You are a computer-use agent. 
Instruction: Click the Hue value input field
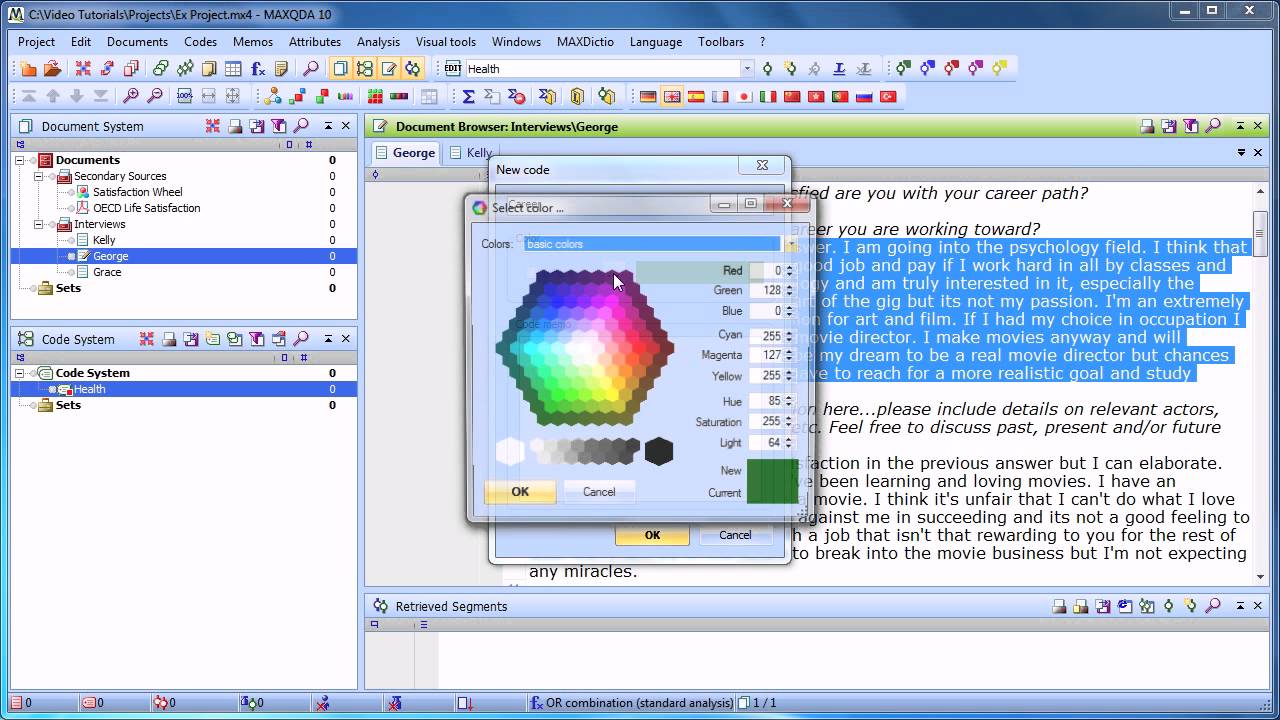coord(765,401)
